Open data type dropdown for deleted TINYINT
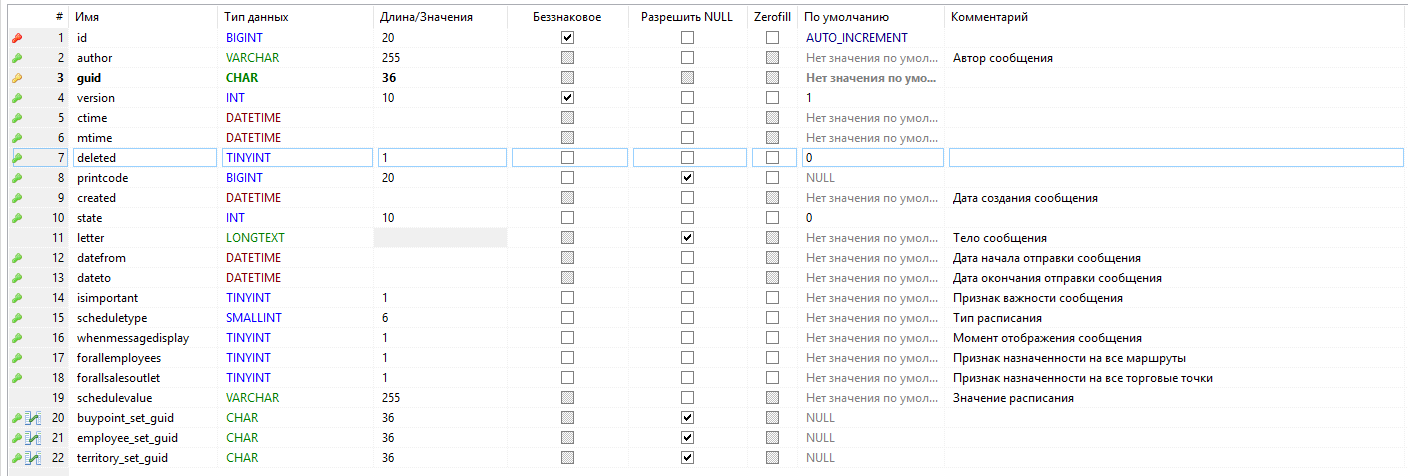 click(x=297, y=158)
